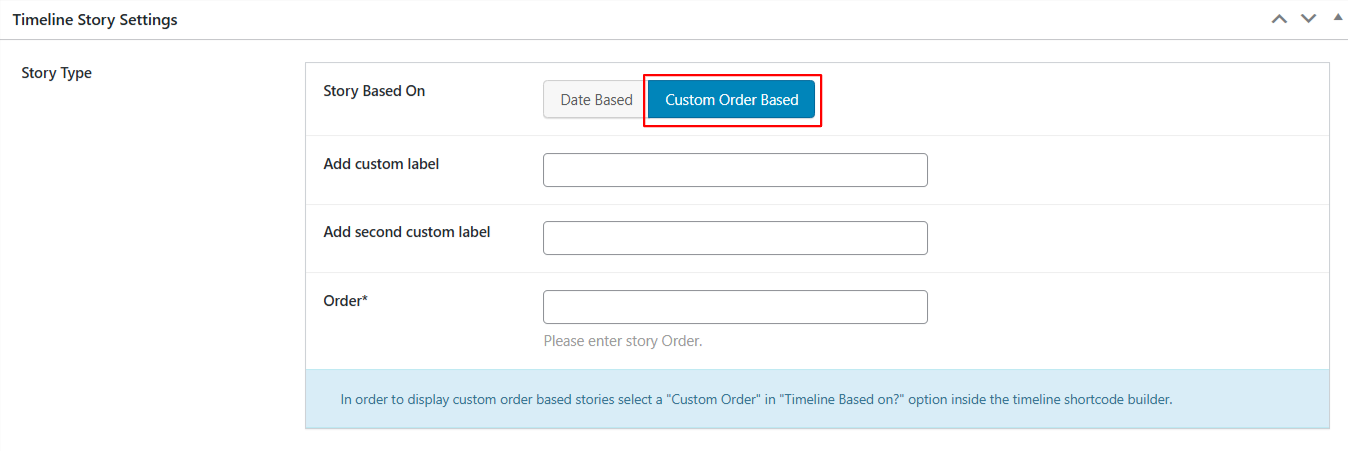1348x451 pixels.
Task: Click the Timeline Story Settings header title
Action: coord(95,20)
